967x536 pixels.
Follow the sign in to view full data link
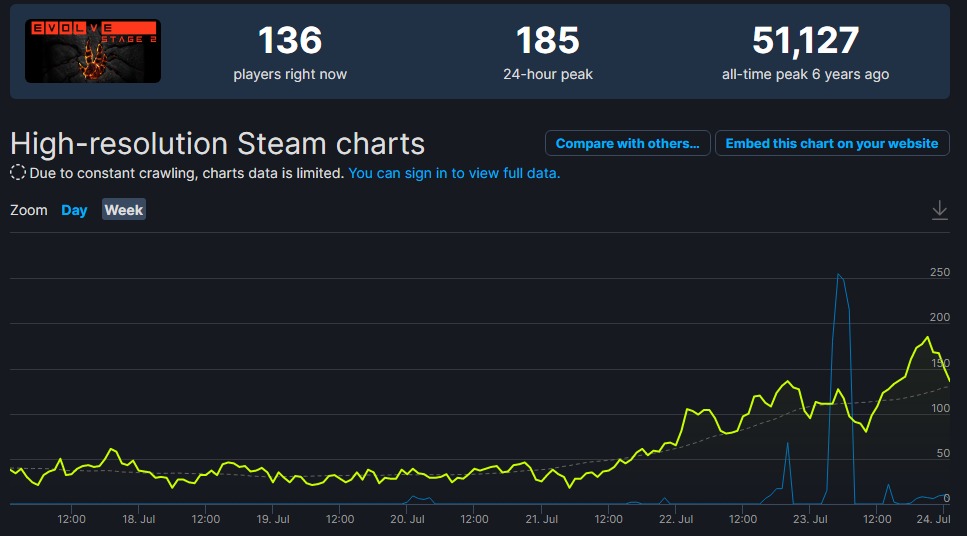pos(454,173)
